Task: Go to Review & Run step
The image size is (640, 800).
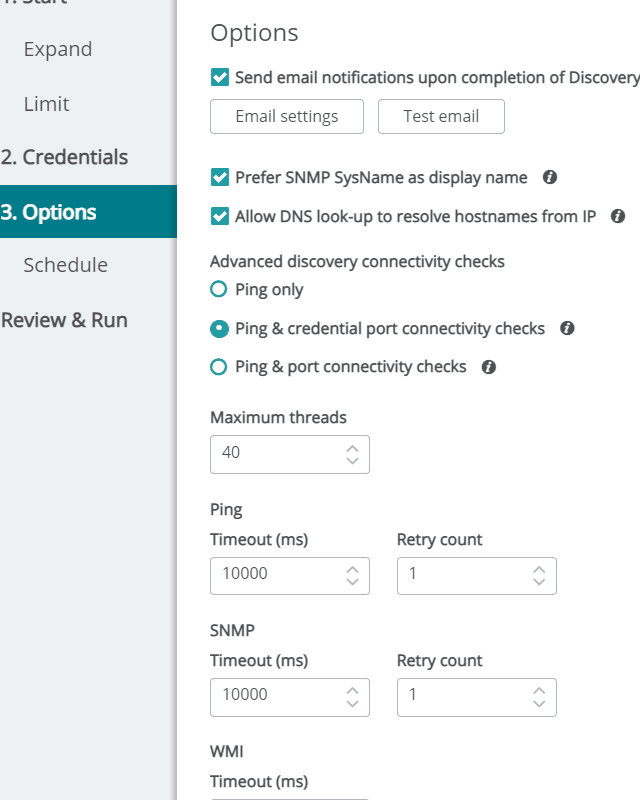Action: tap(64, 320)
